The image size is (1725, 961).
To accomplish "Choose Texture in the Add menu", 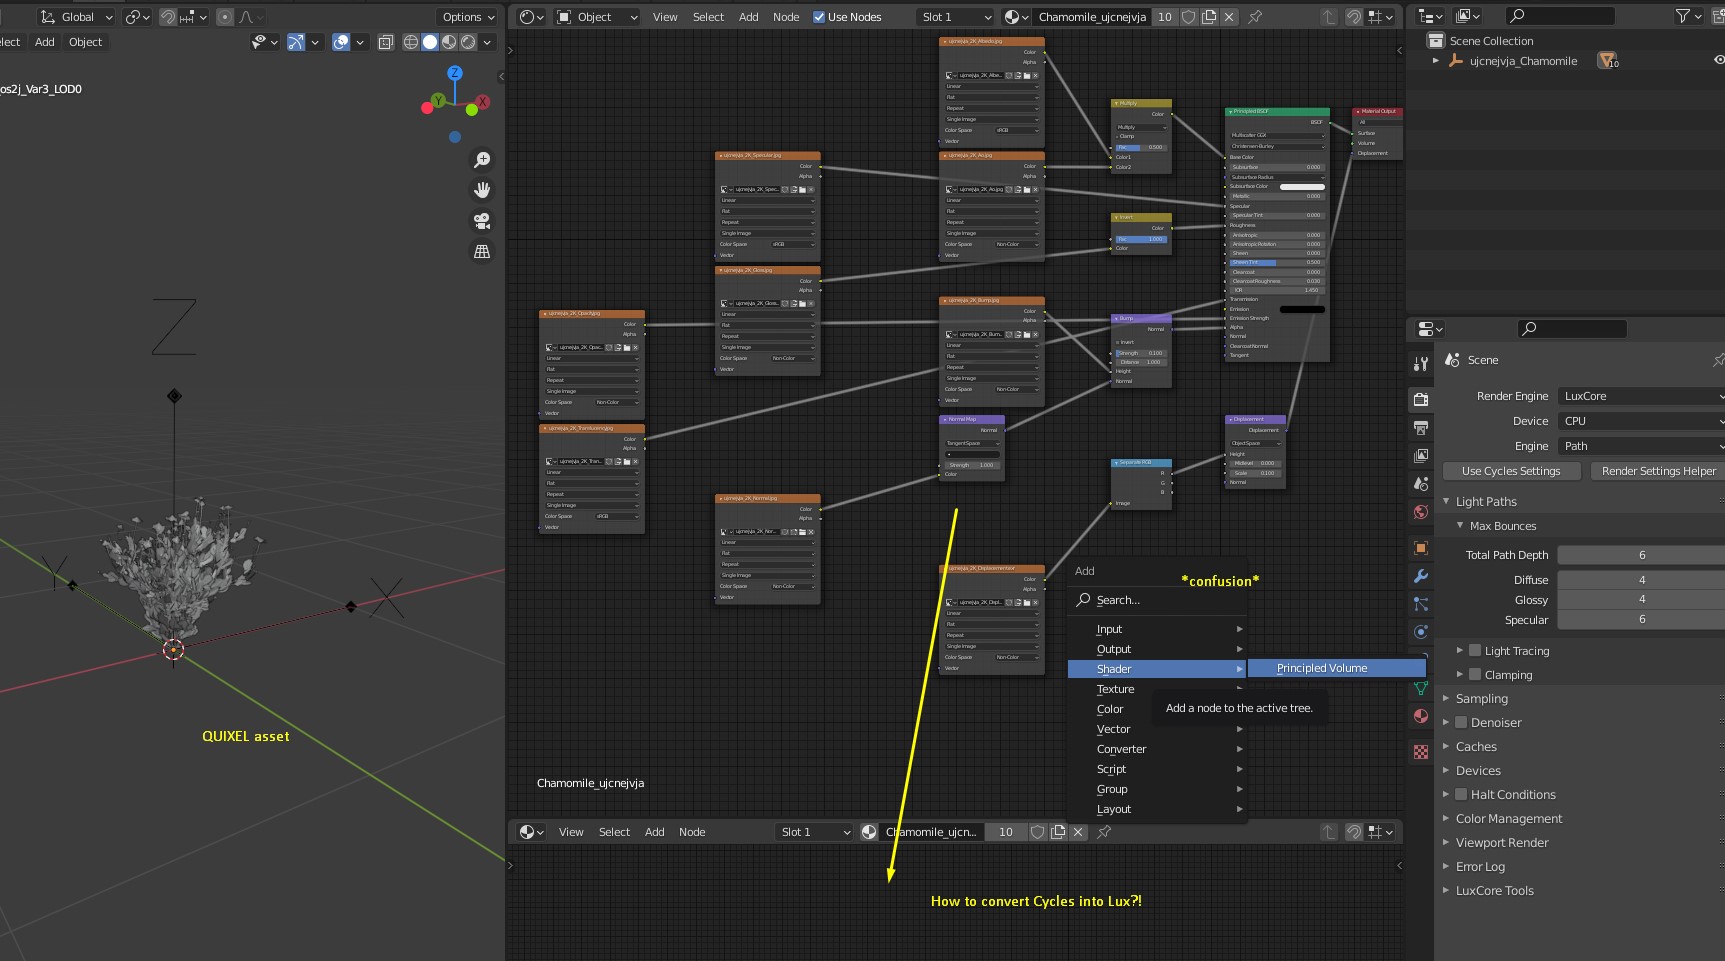I will pyautogui.click(x=1115, y=689).
